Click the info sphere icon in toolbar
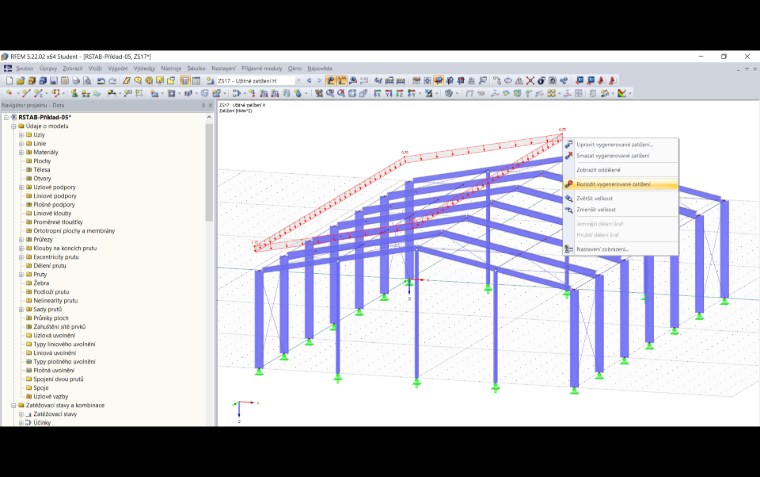The image size is (760, 477). coord(541,80)
